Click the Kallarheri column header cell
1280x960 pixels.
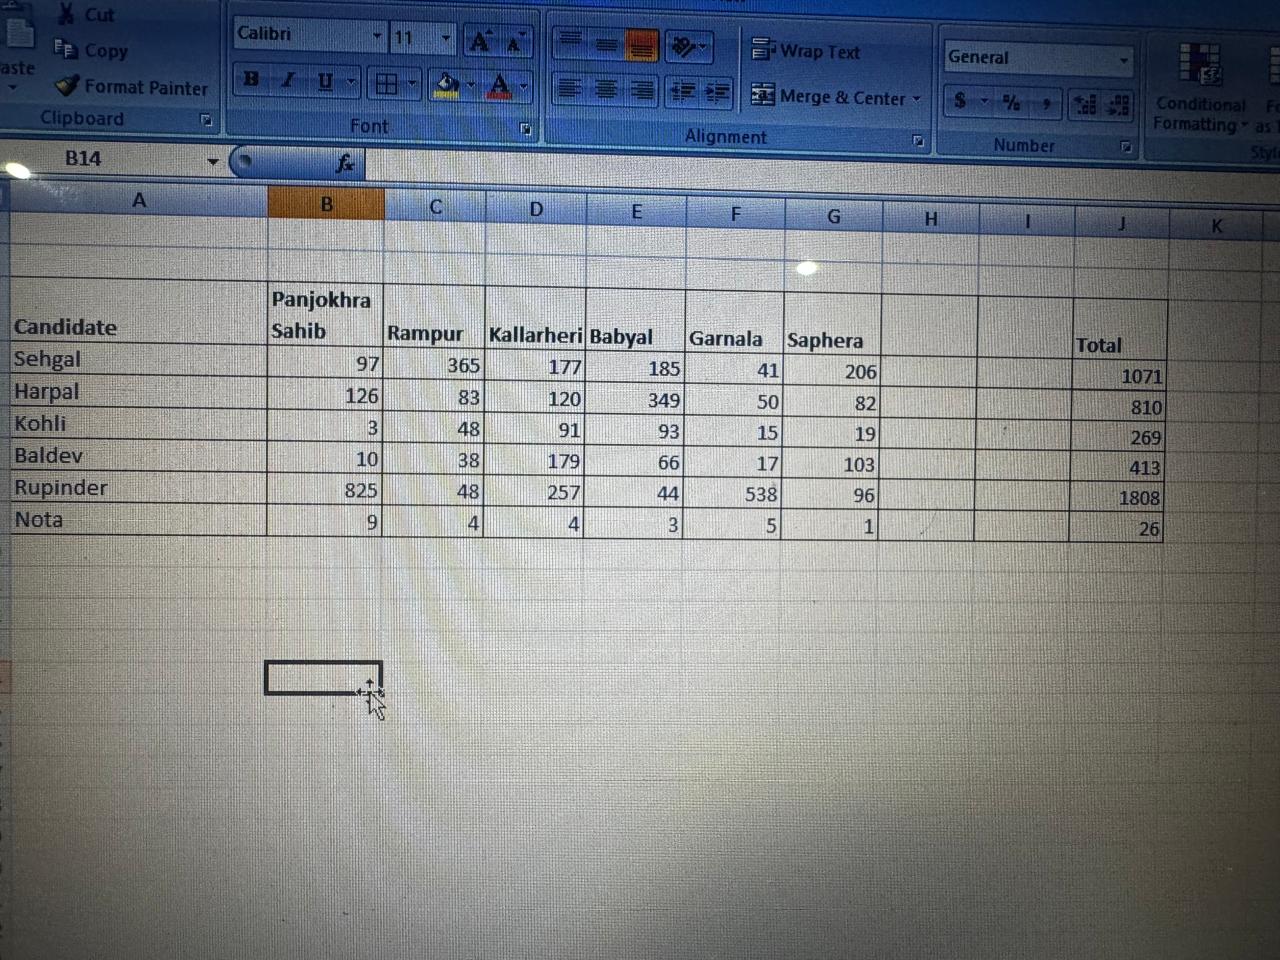pos(535,319)
